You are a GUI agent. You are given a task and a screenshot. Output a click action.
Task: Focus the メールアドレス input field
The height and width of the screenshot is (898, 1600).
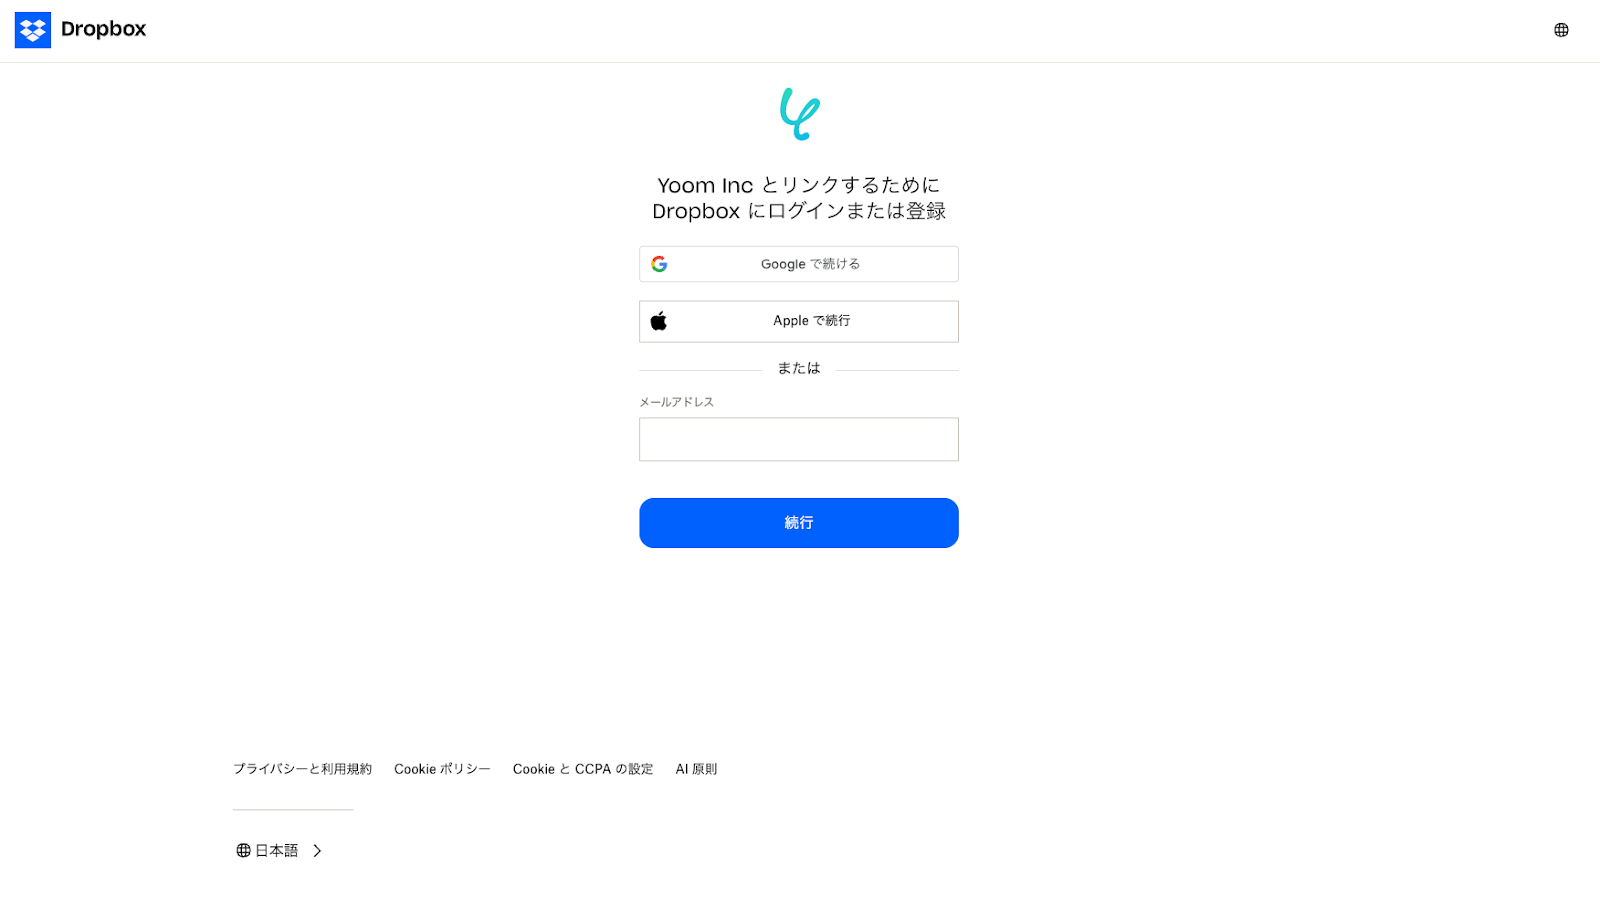click(799, 439)
